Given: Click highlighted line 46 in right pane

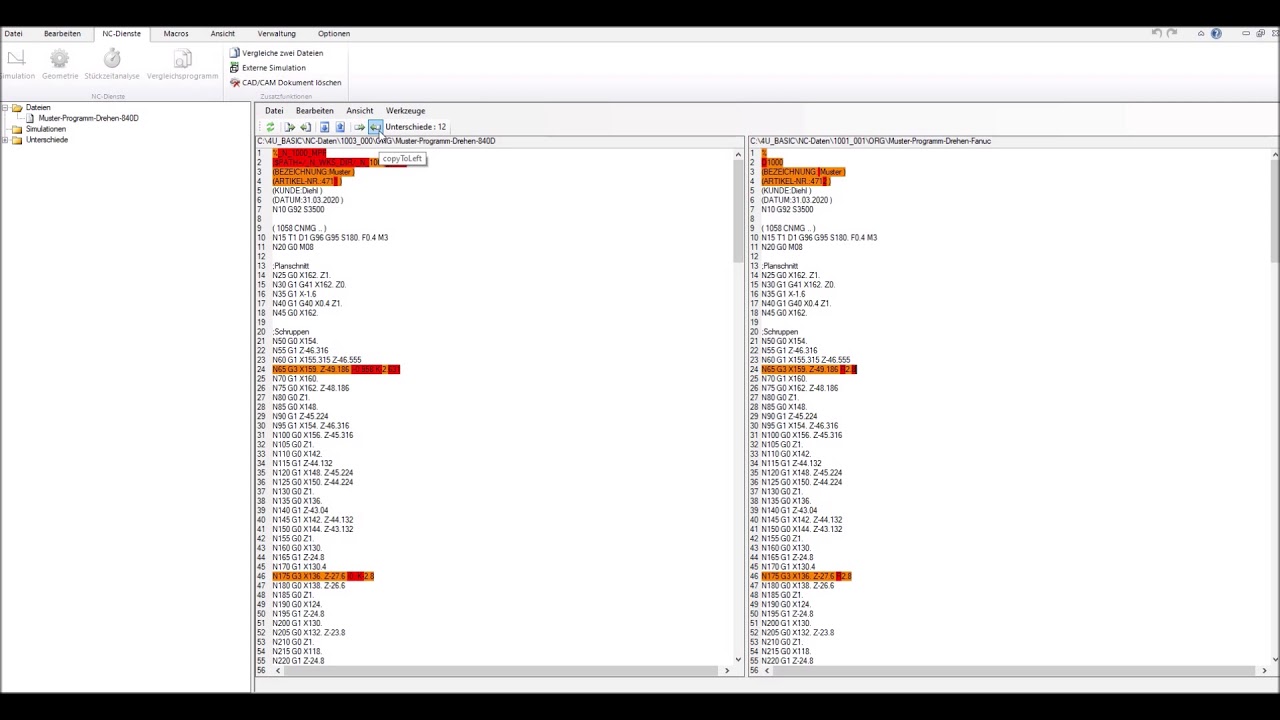Looking at the screenshot, I should 806,576.
